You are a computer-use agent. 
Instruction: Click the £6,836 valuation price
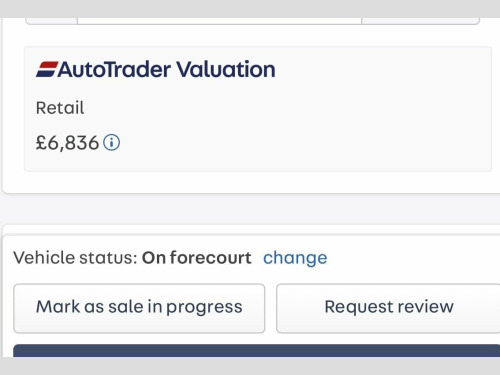[67, 143]
